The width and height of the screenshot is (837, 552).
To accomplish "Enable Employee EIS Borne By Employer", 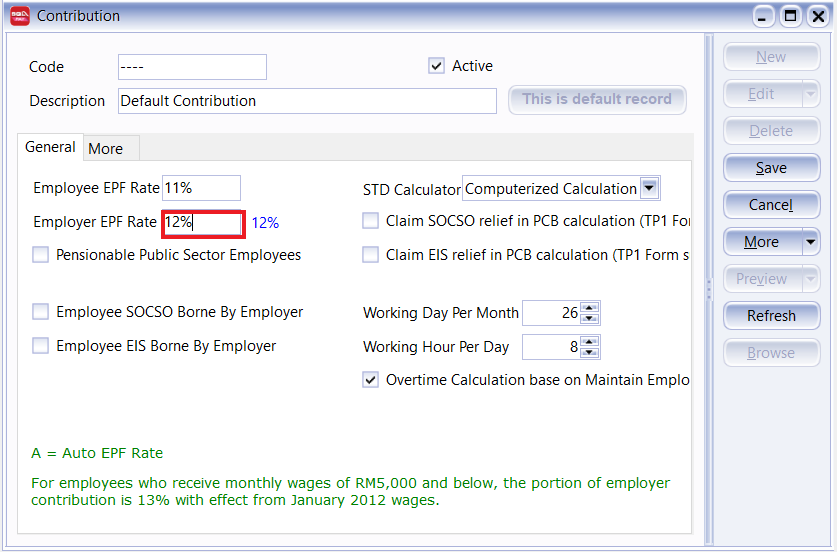I will [41, 346].
